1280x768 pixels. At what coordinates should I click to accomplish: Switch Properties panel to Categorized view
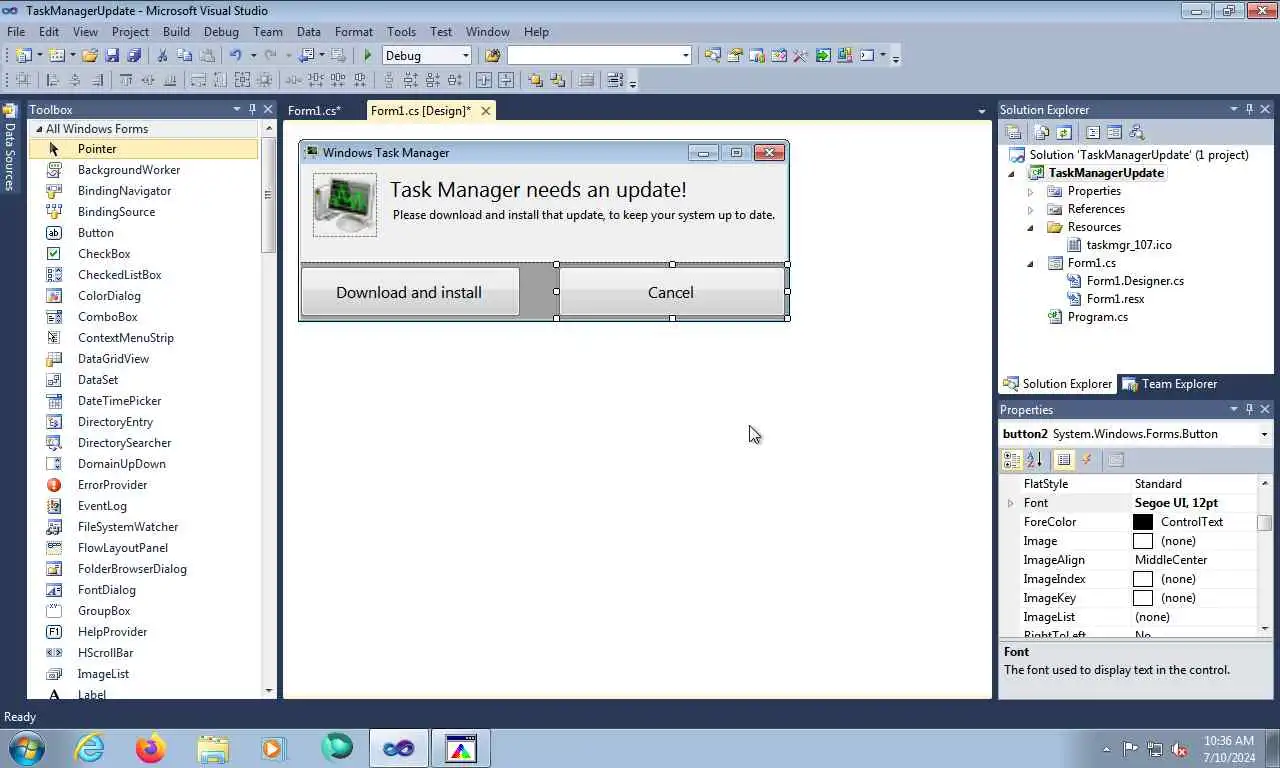[x=1012, y=460]
